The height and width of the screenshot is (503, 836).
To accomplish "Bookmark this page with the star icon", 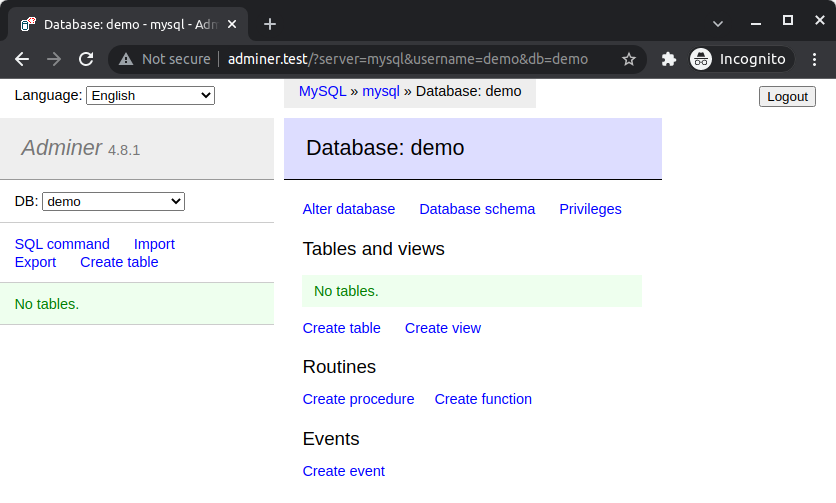I will (x=629, y=59).
